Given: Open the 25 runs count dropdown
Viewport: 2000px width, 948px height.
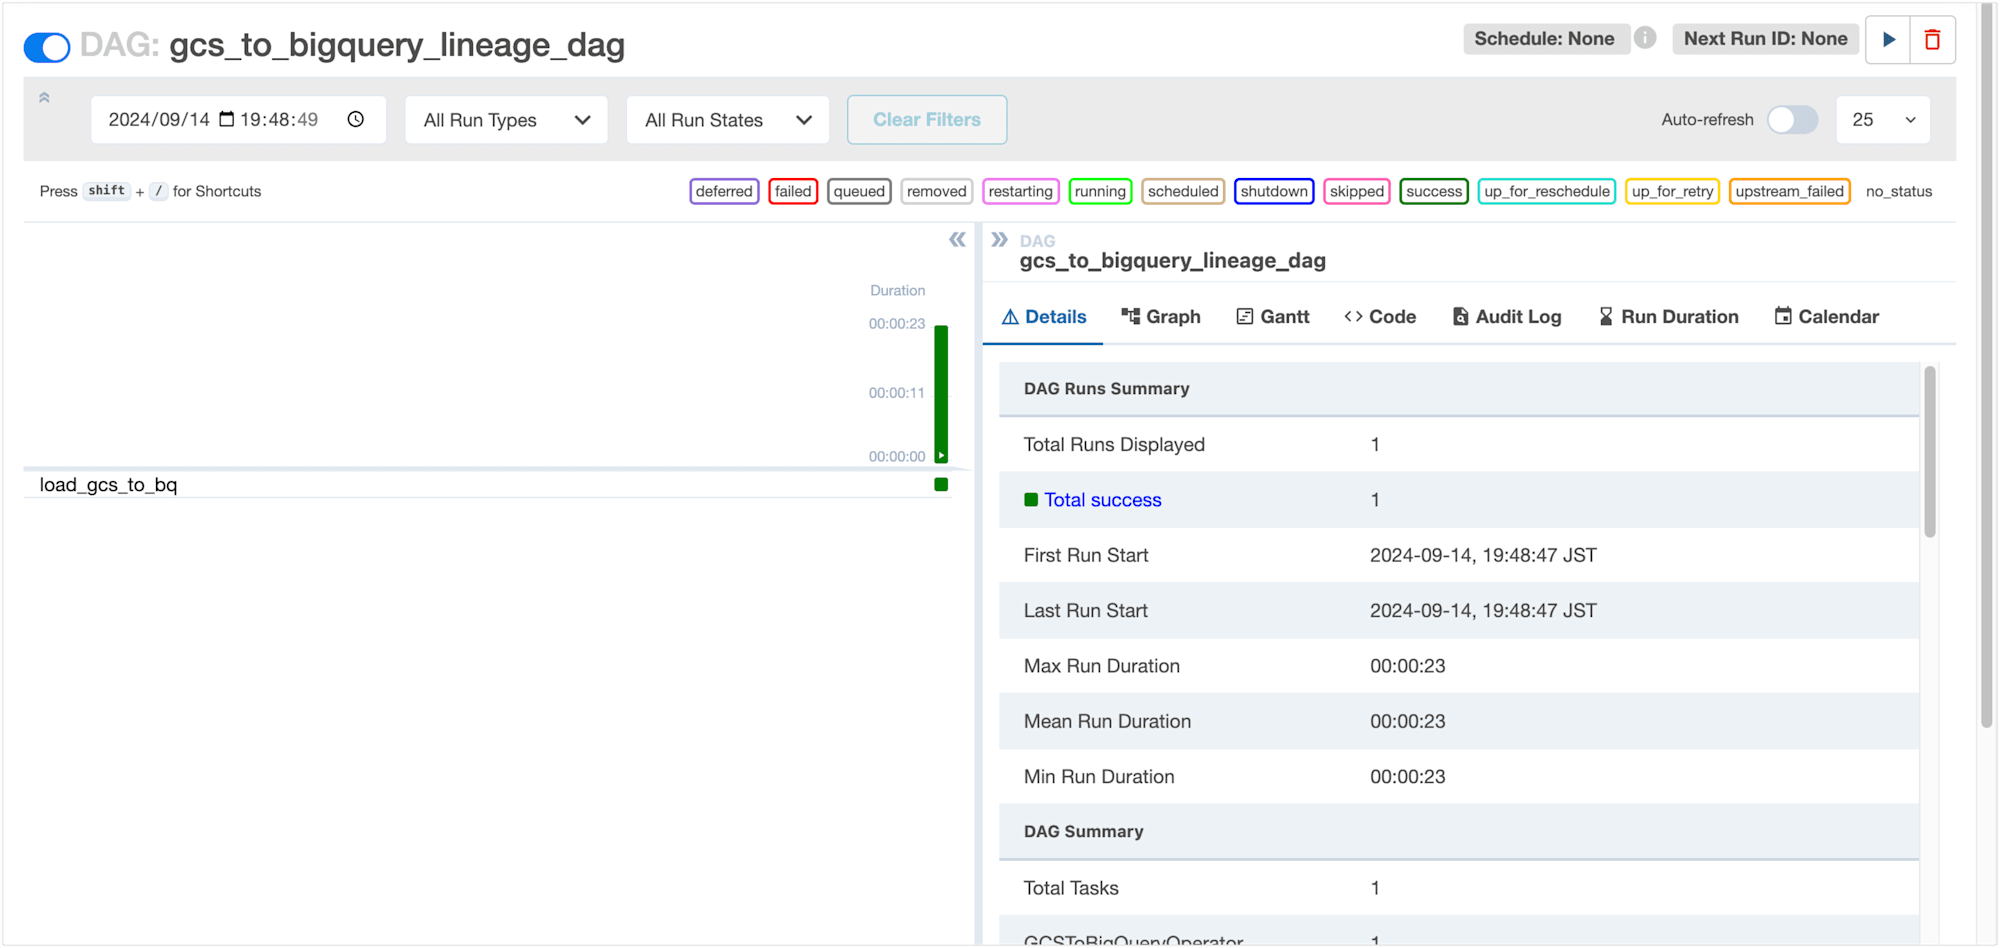Looking at the screenshot, I should (x=1883, y=120).
